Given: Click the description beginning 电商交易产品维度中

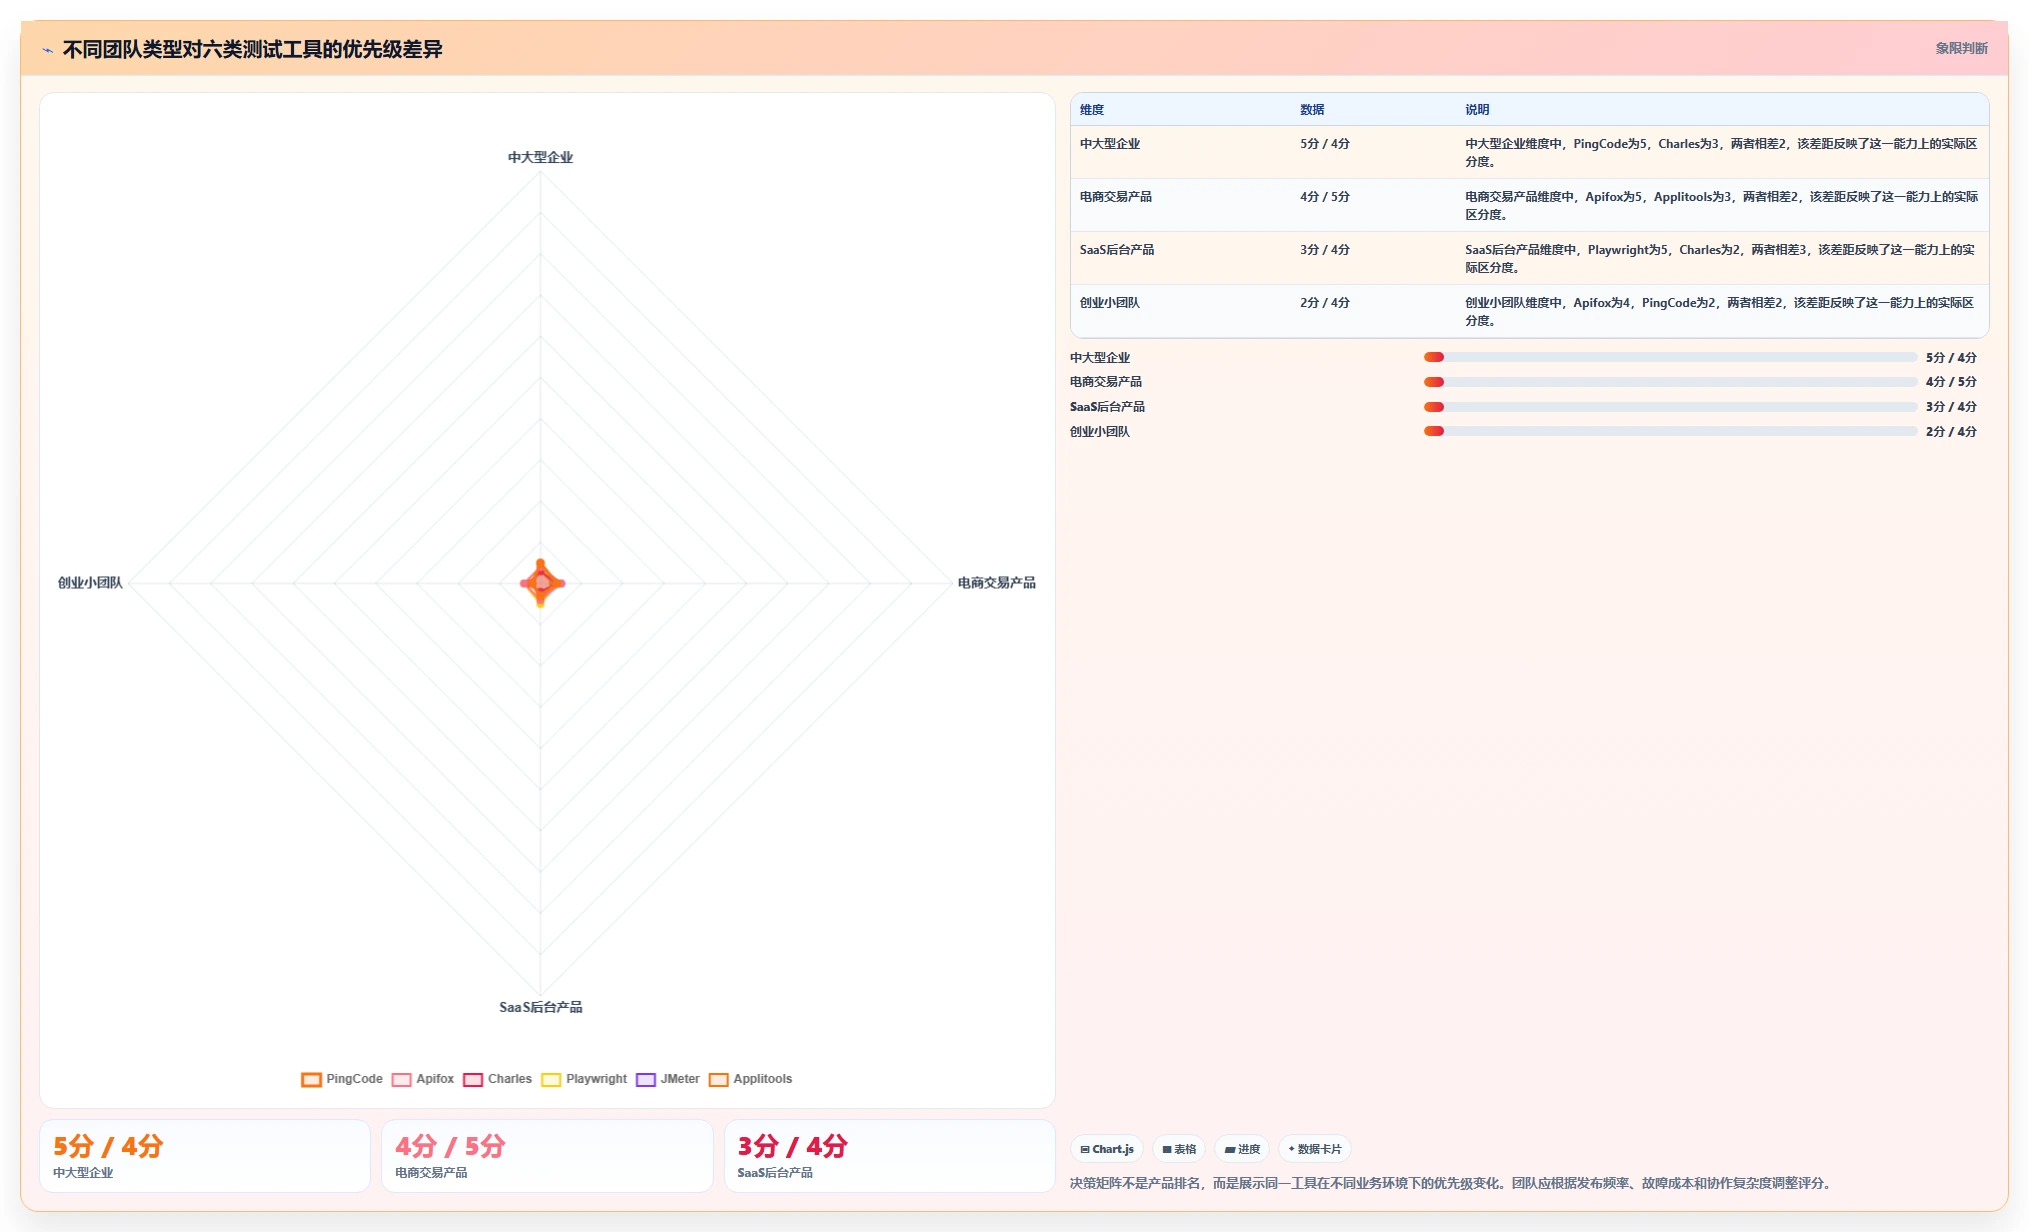Looking at the screenshot, I should coord(1722,206).
